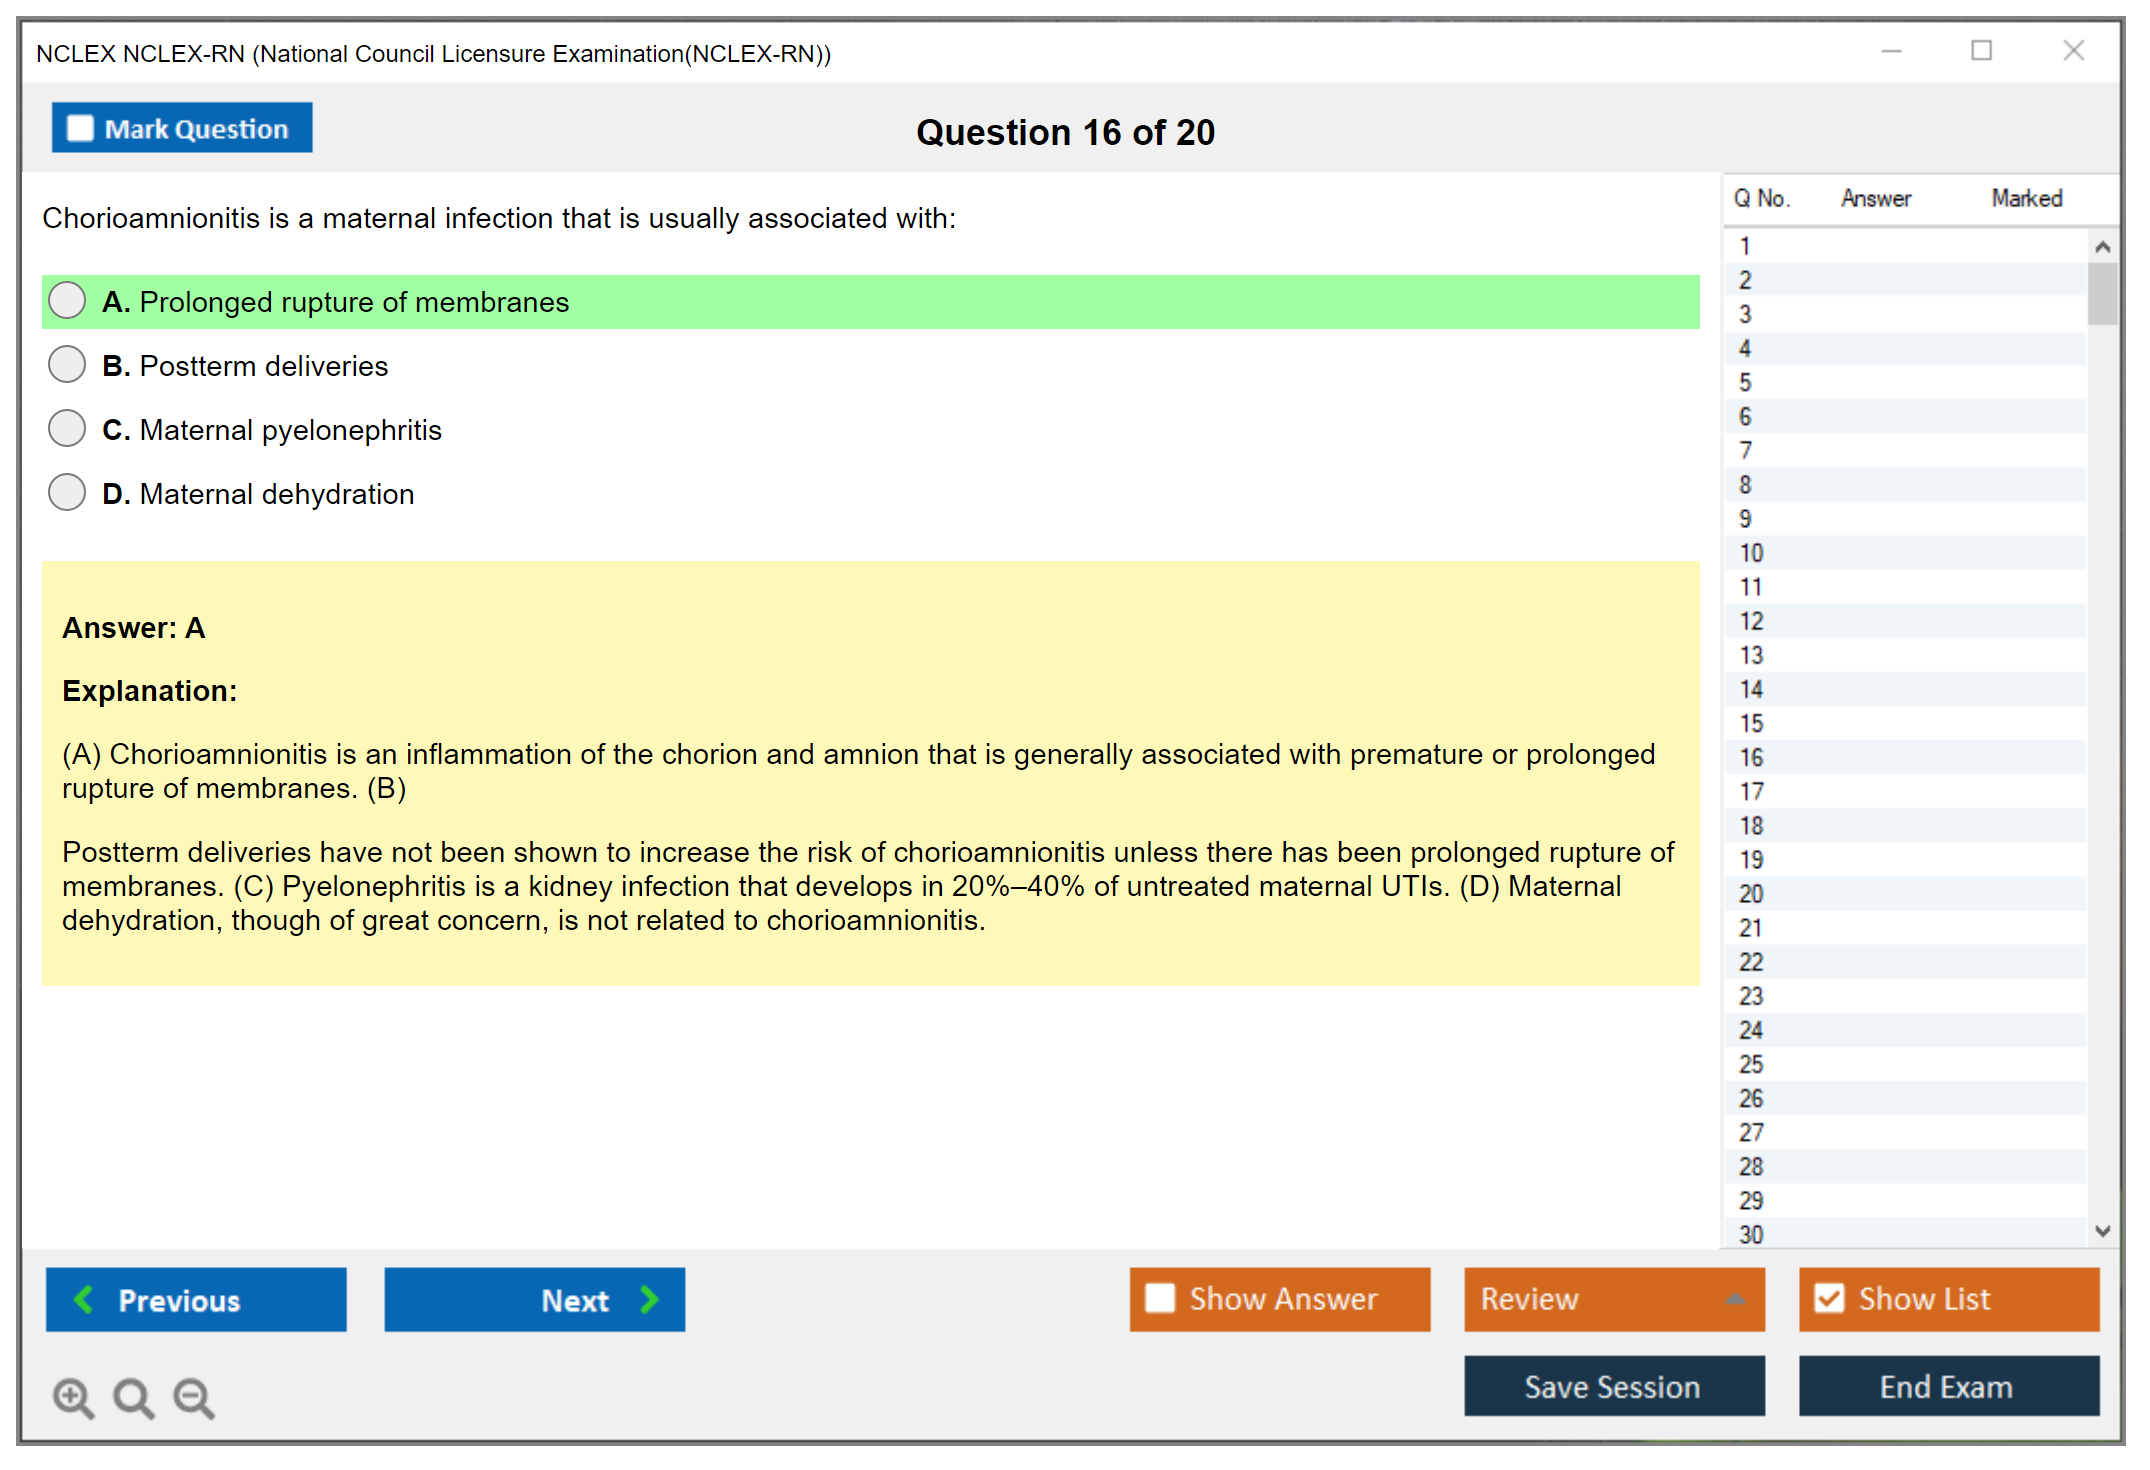The height and width of the screenshot is (1470, 2150).
Task: Click the green left arrow on Previous
Action: pos(84,1299)
